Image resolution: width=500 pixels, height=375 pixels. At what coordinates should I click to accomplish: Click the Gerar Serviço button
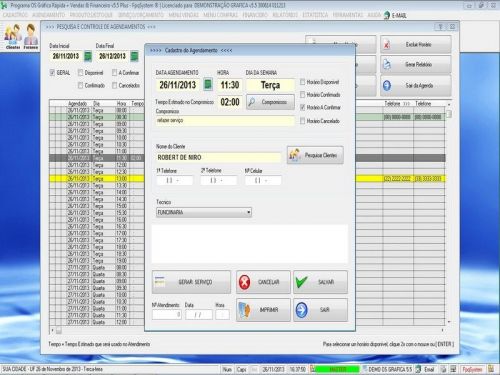pyautogui.click(x=191, y=282)
